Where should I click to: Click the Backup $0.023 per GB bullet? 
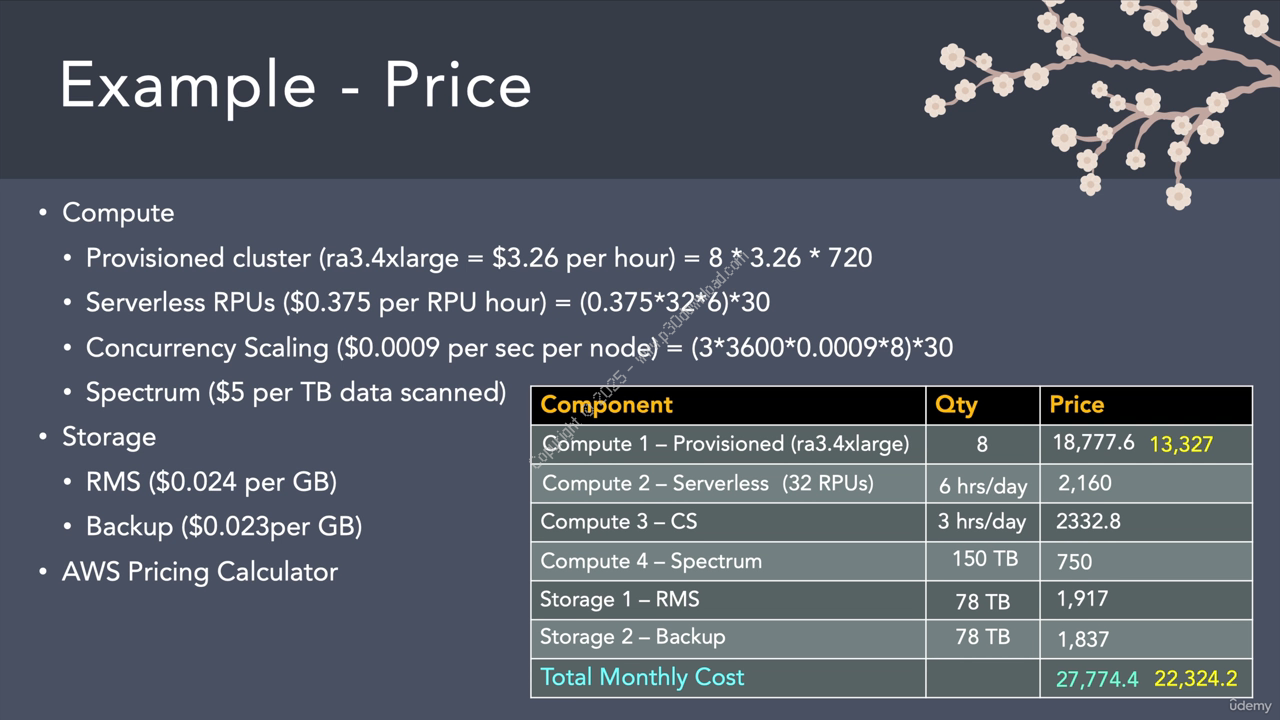click(224, 526)
